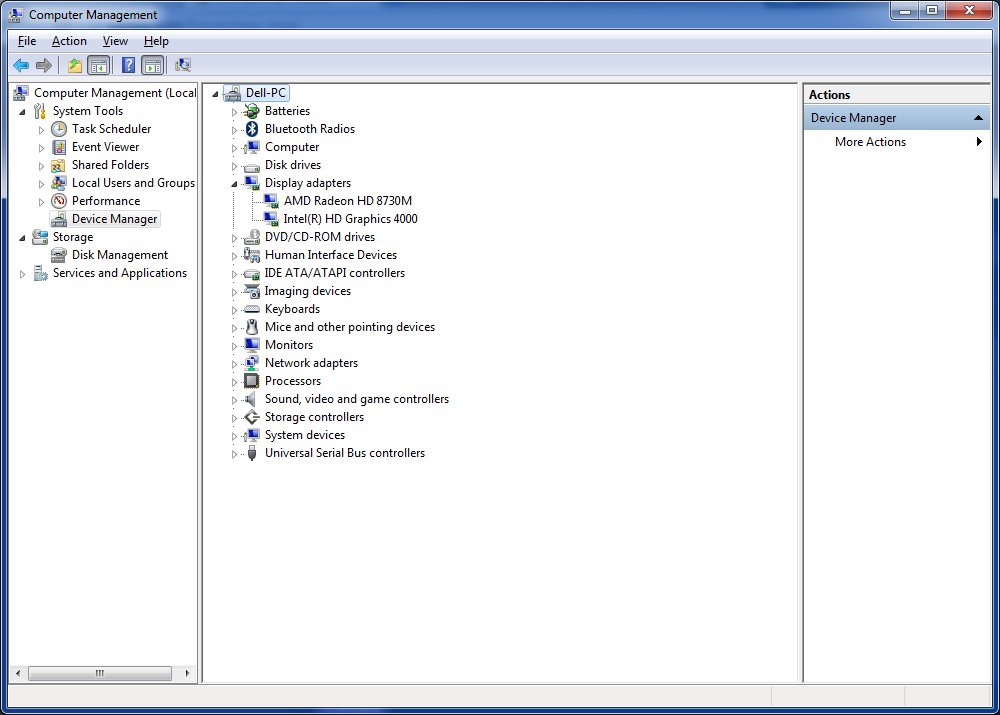Close the Computer Management window

pyautogui.click(x=969, y=10)
